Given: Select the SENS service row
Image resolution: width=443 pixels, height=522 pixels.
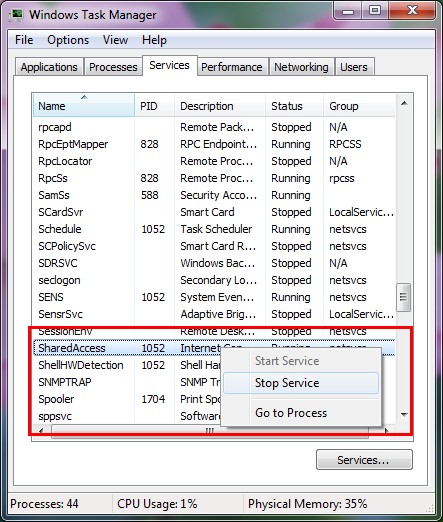Looking at the screenshot, I should [x=214, y=297].
